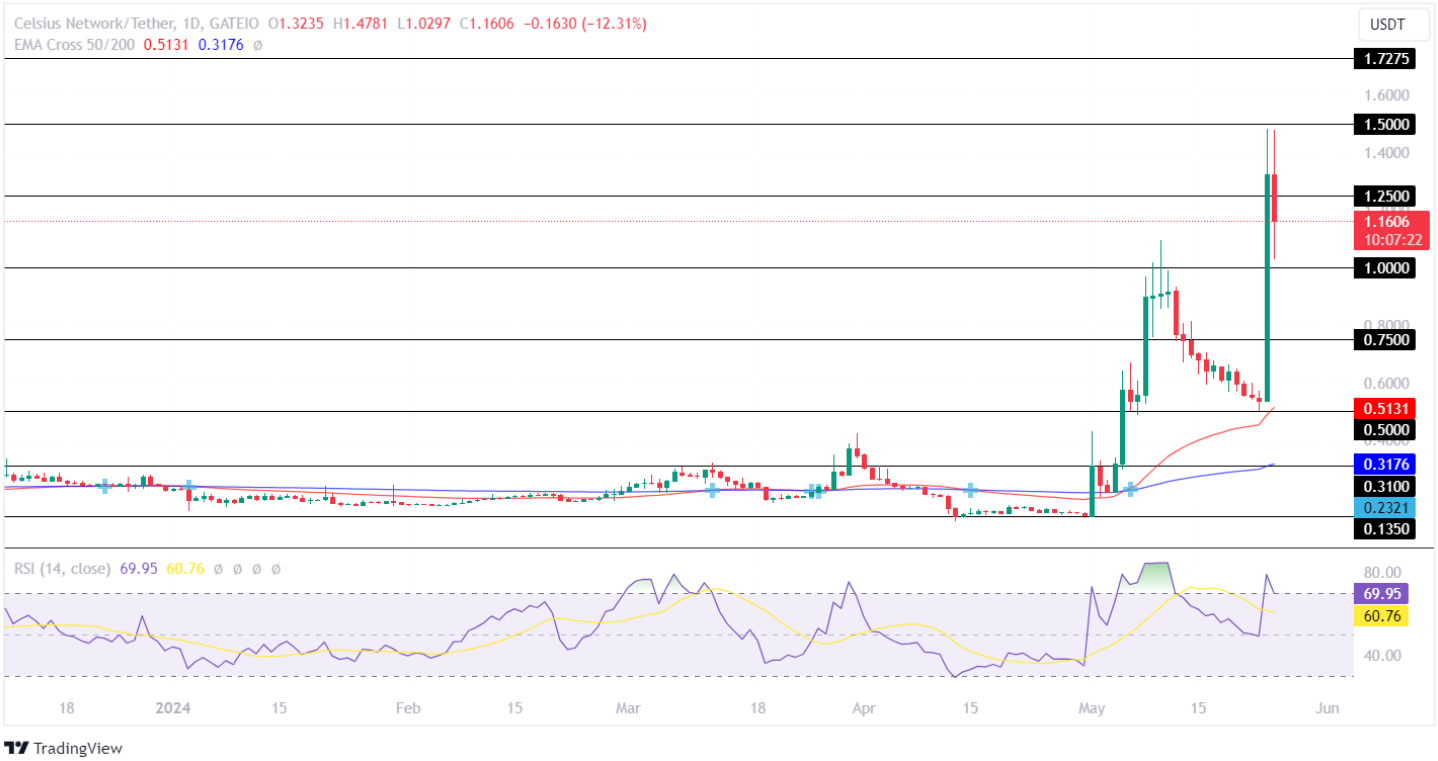Viewport: 1438px width, 761px height.
Task: Click the tall green candle before latest
Action: click(x=1267, y=288)
